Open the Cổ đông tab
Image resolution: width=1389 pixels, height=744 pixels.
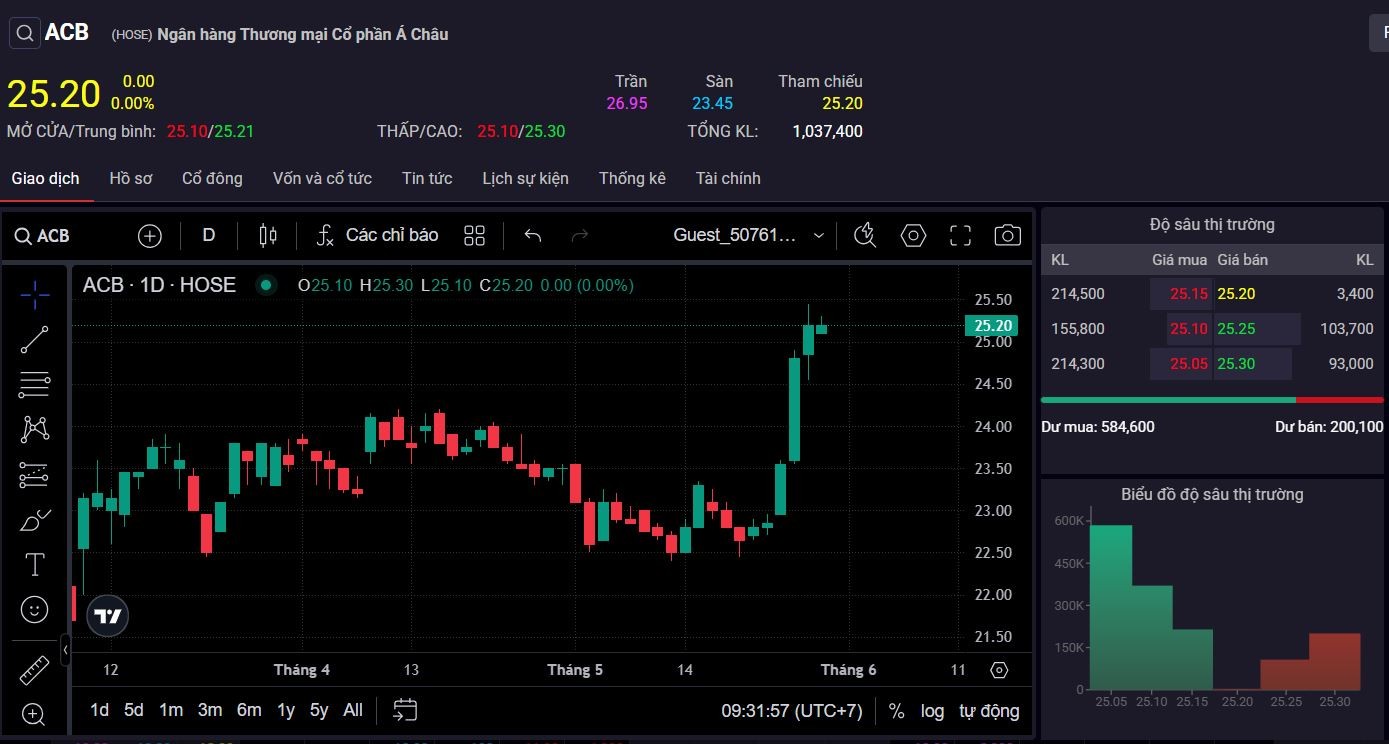(x=212, y=178)
